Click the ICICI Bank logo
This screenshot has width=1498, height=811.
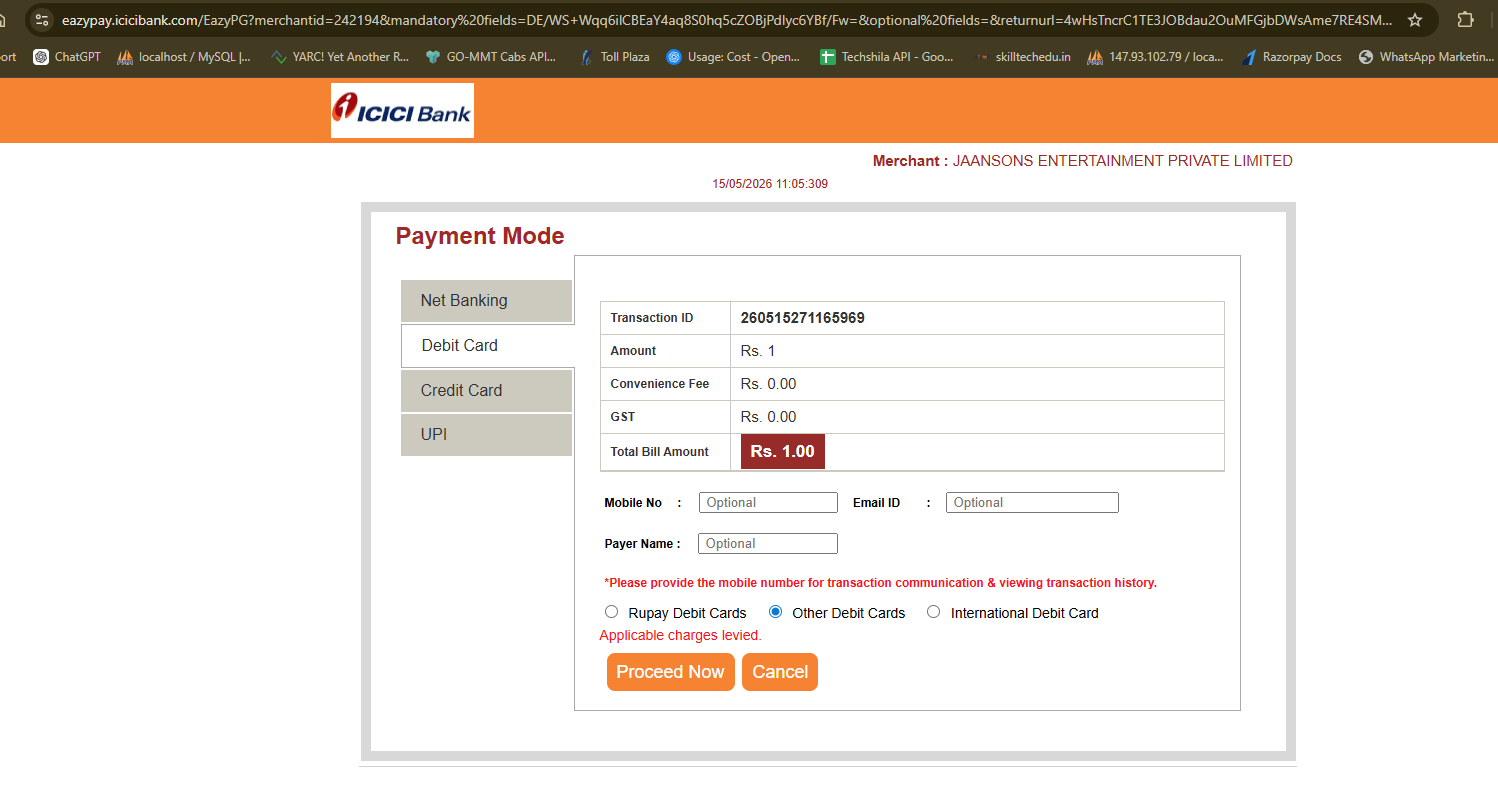402,110
